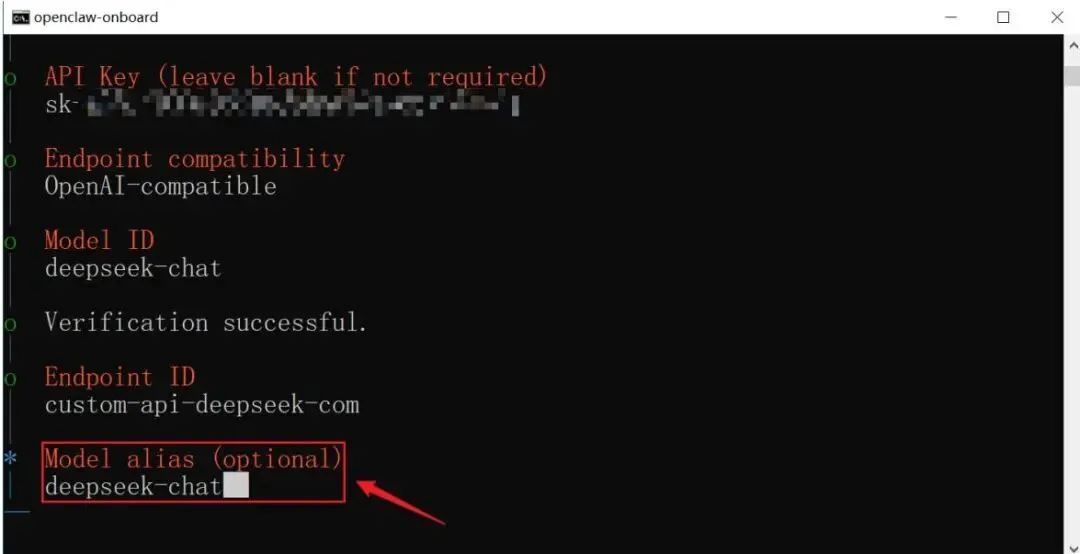Click the Model alias (optional) label
Screen dimensions: 1080x554
193,460
